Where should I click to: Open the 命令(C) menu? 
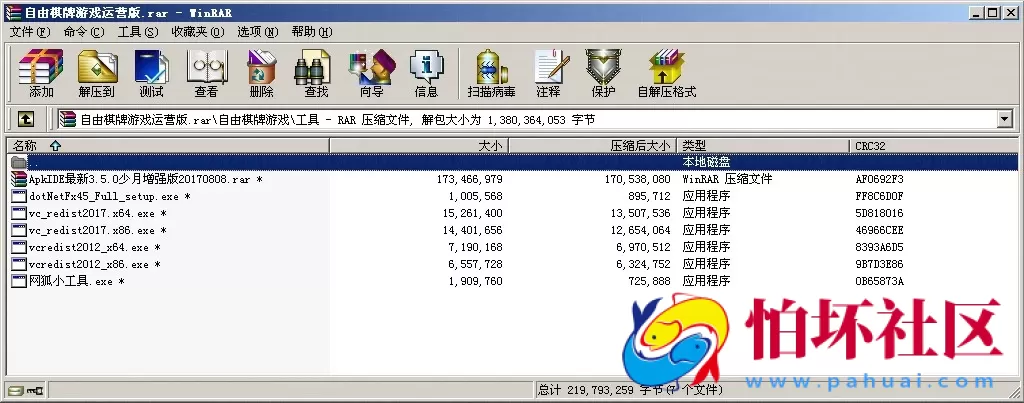[x=84, y=32]
